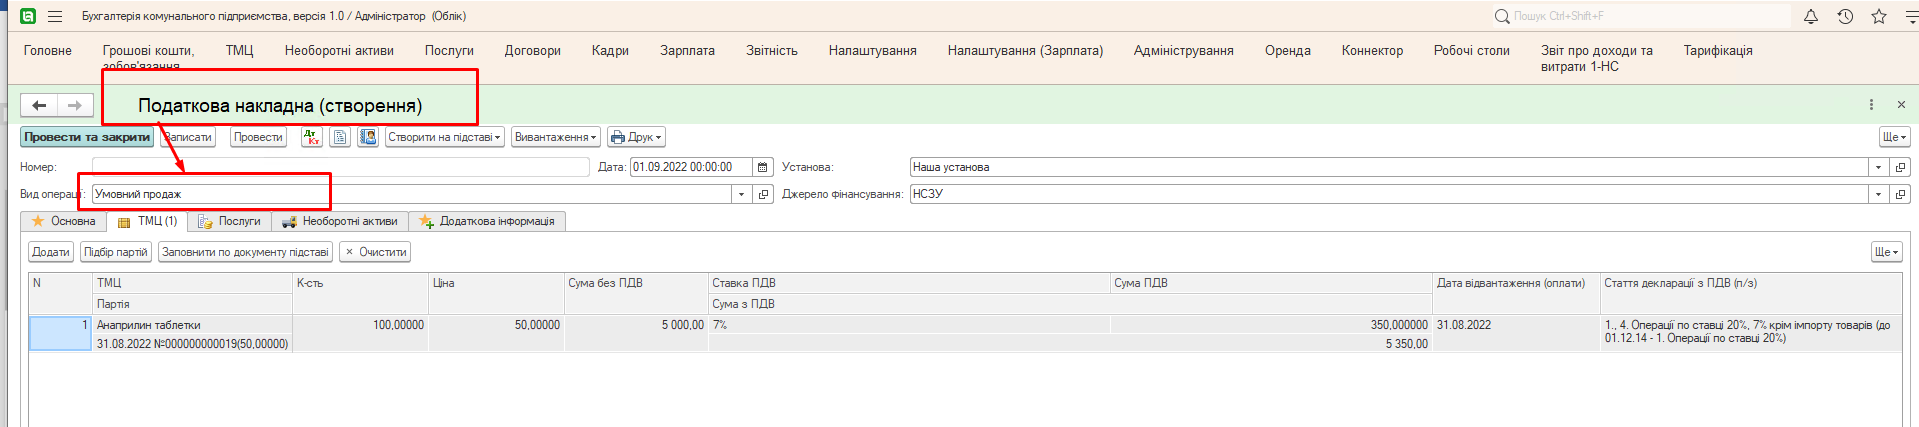
Task: Show Дт/Кт document postings icon
Action: pyautogui.click(x=312, y=137)
